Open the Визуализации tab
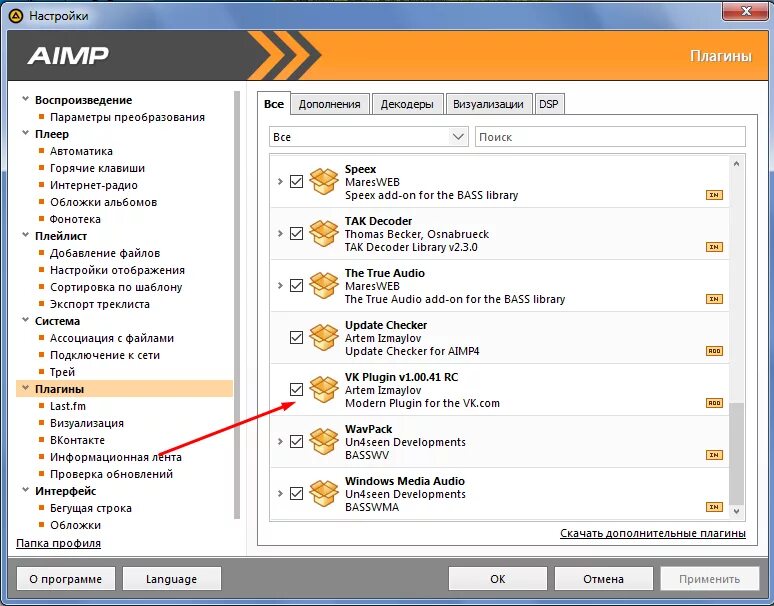Image resolution: width=774 pixels, height=606 pixels. (x=488, y=105)
